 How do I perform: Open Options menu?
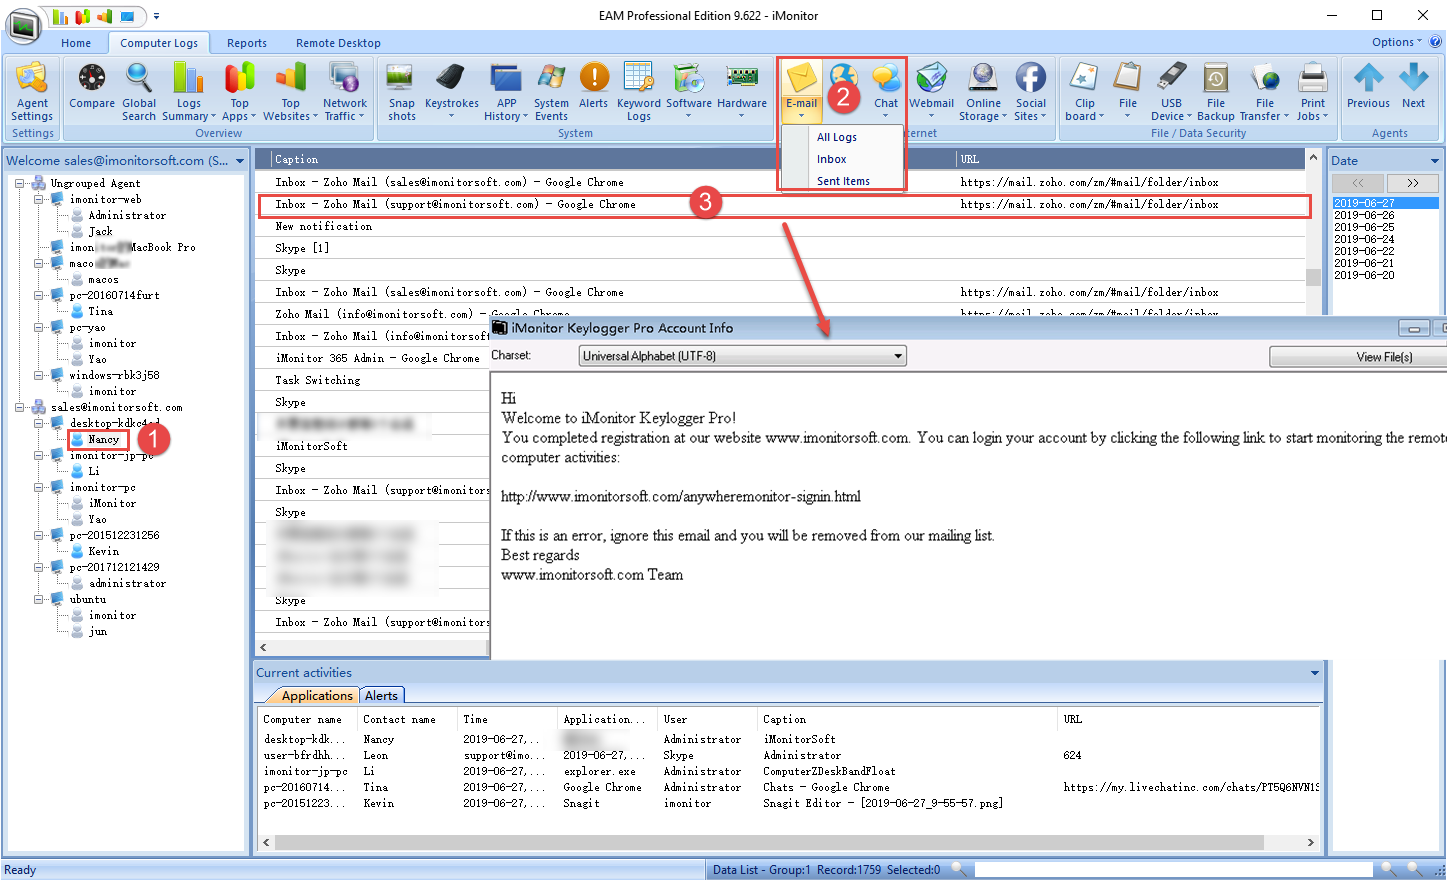coord(1396,42)
